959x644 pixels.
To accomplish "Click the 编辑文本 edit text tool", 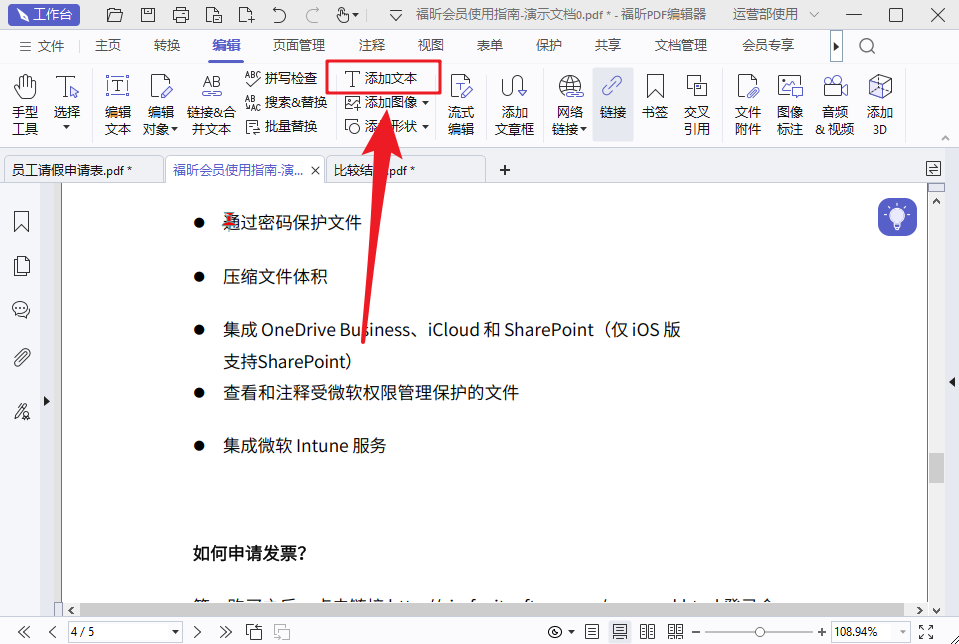I will pos(118,105).
